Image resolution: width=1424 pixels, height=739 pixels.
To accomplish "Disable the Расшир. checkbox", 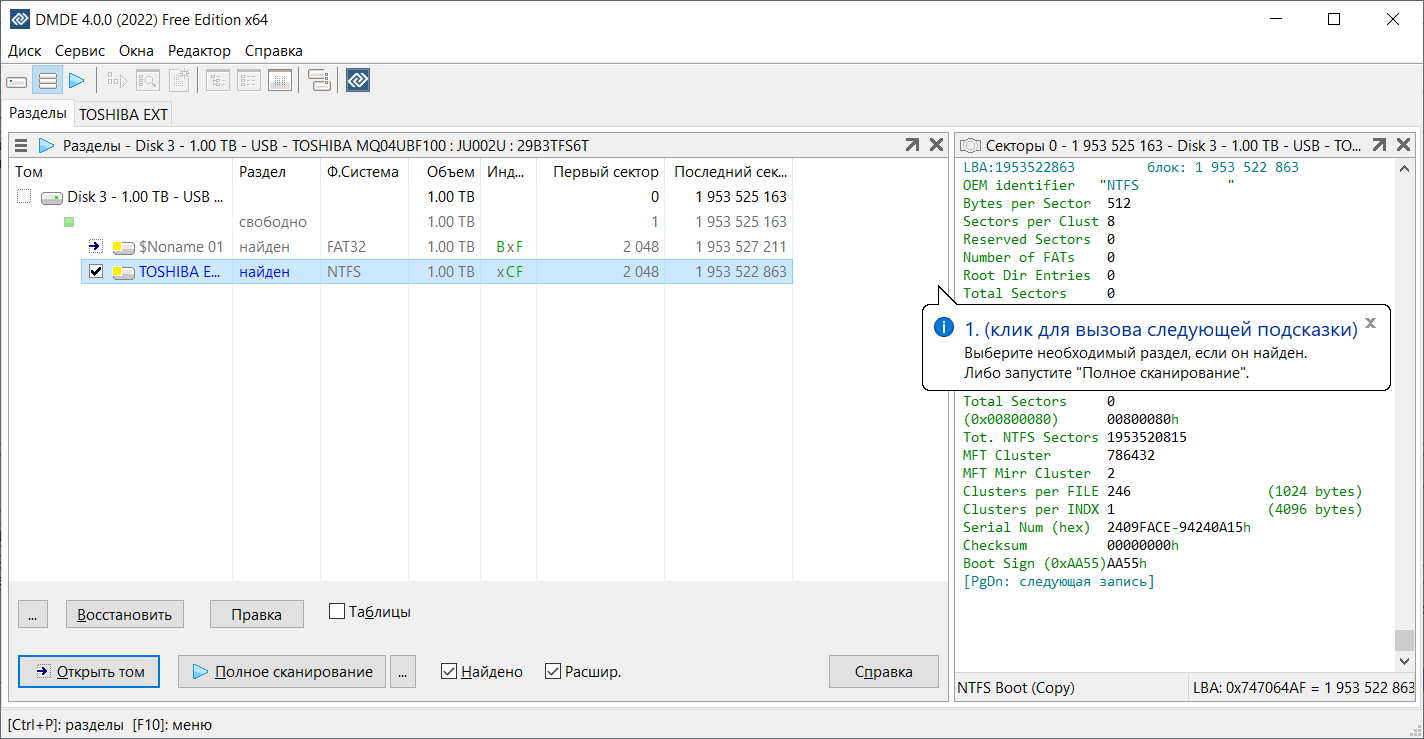I will click(553, 672).
